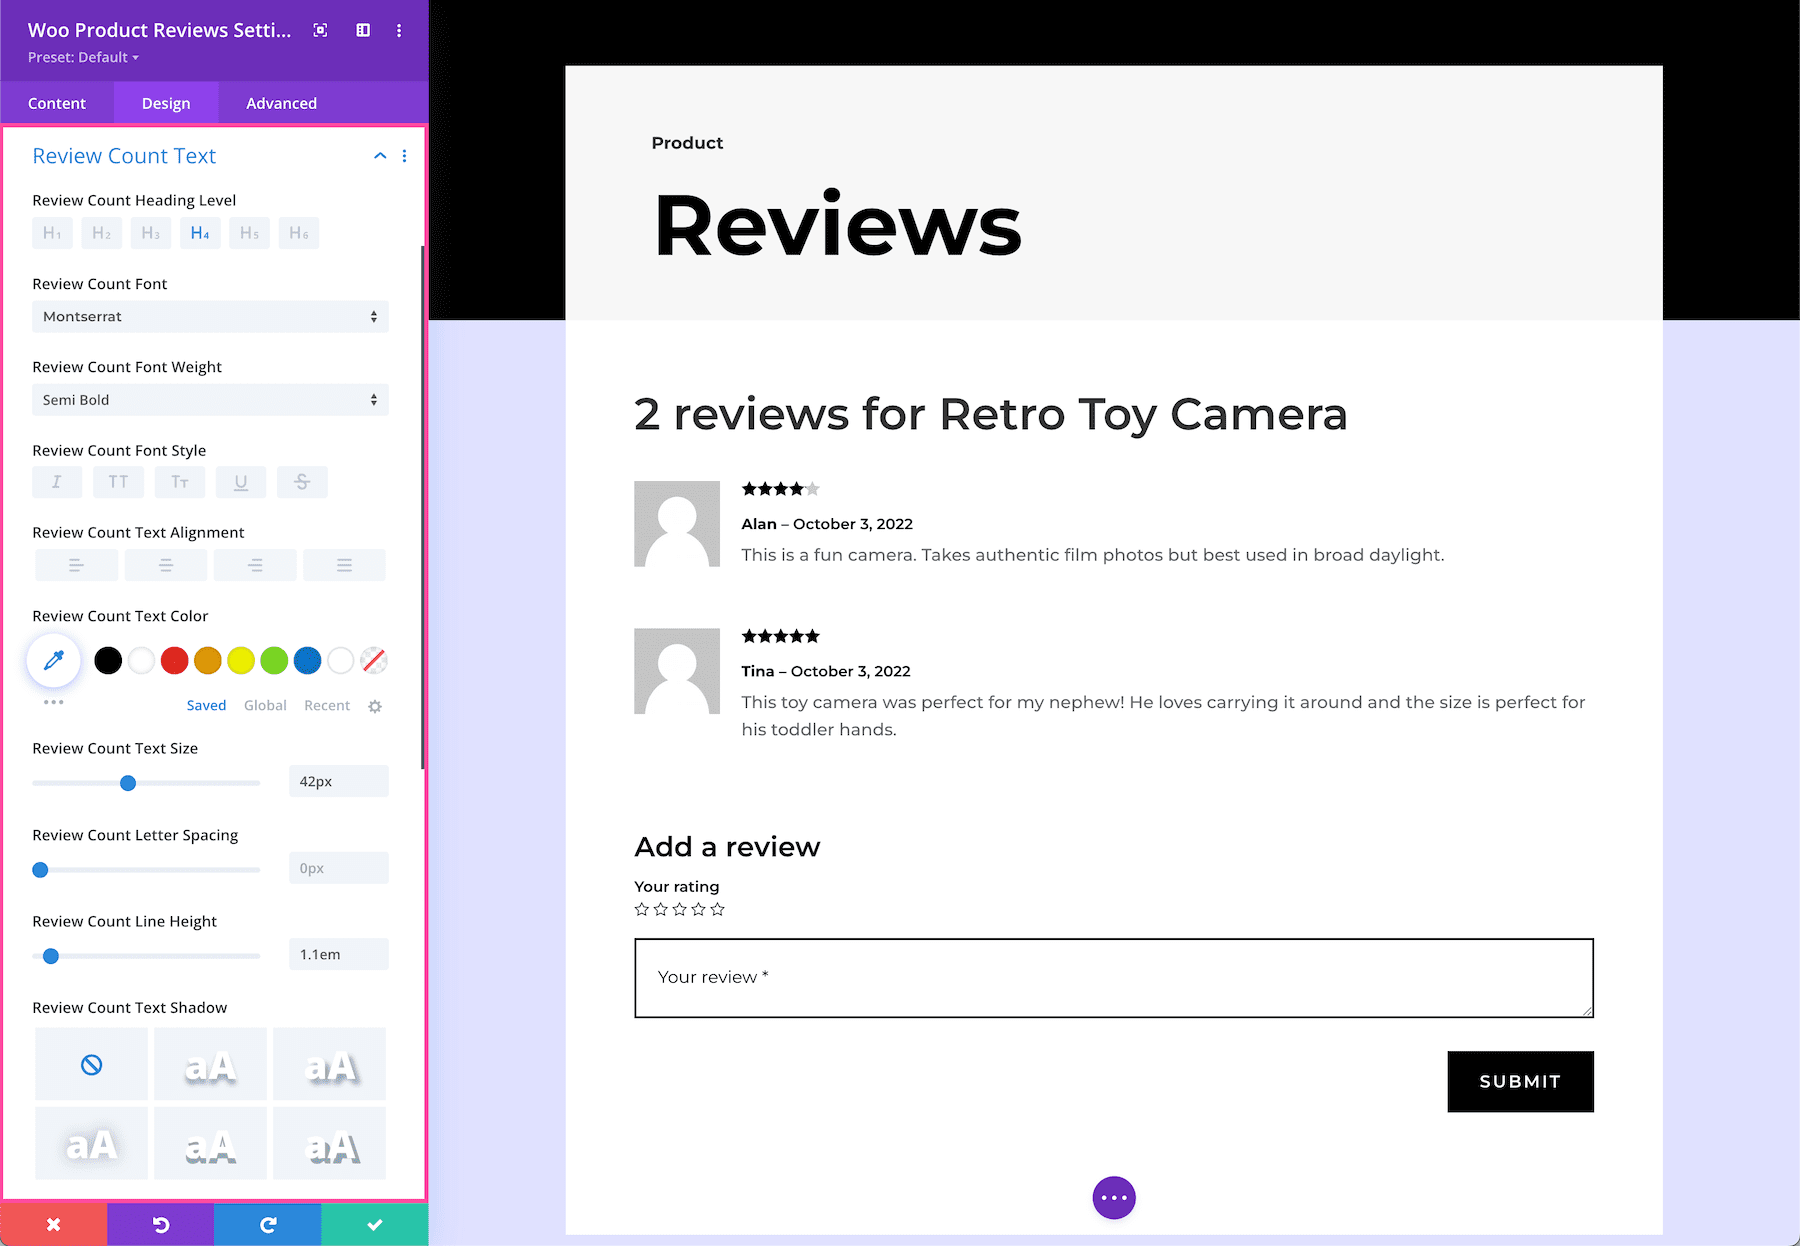Screen dimensions: 1800x1246
Task: Disable review count text shadow
Action: click(x=91, y=1064)
